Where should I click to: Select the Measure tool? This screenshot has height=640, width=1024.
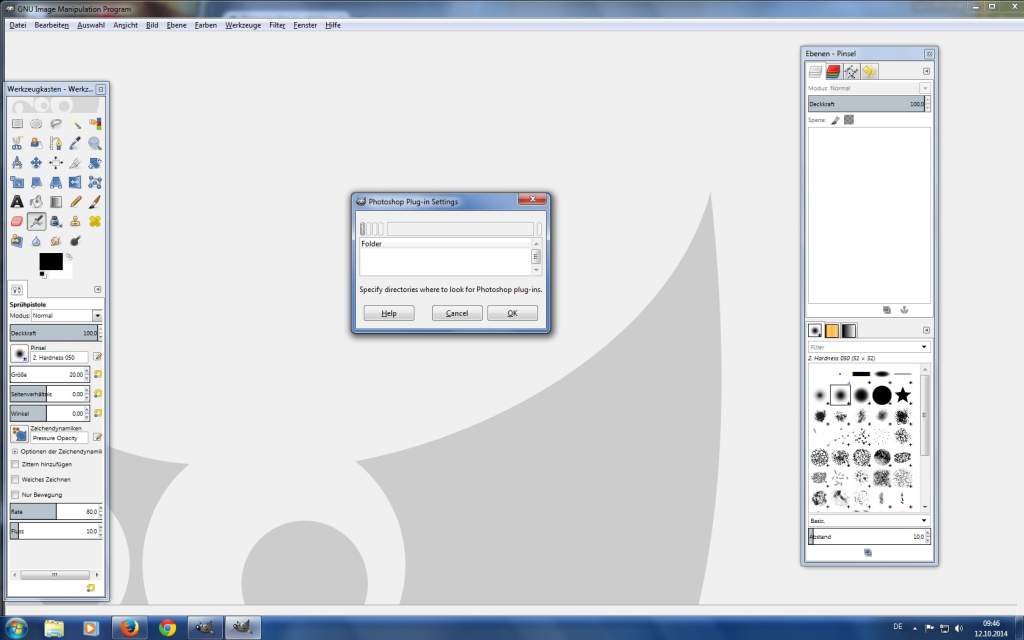pyautogui.click(x=17, y=163)
